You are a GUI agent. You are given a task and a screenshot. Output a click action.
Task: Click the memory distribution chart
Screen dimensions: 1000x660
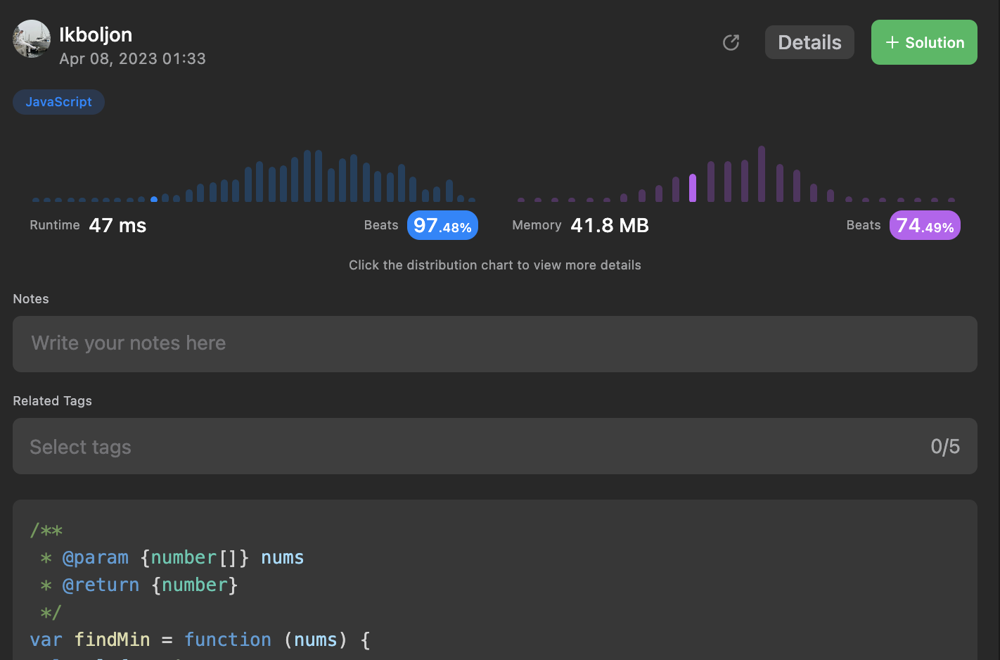(x=736, y=175)
